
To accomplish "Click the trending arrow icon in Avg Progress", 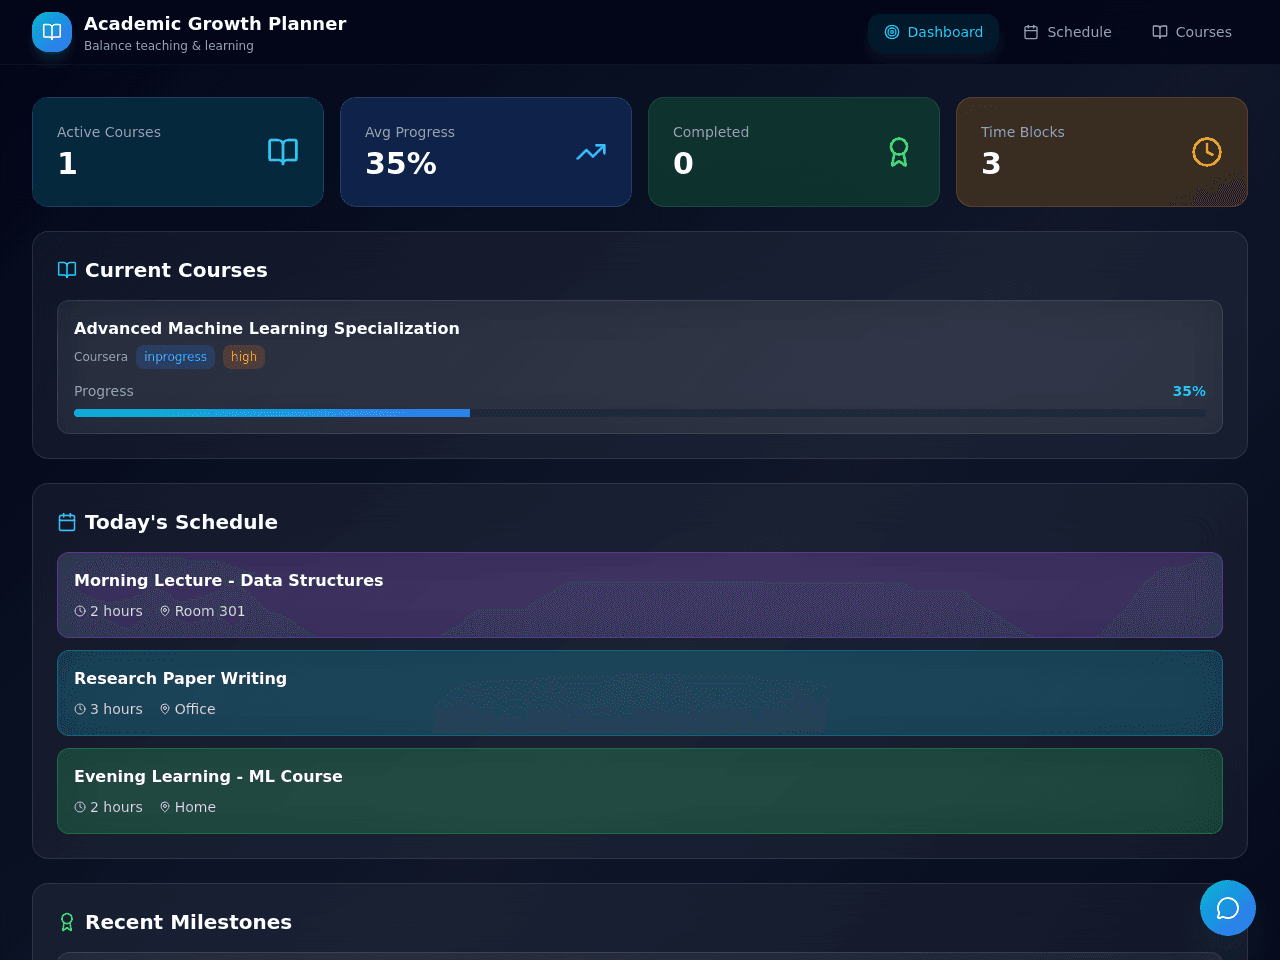I will click(591, 152).
